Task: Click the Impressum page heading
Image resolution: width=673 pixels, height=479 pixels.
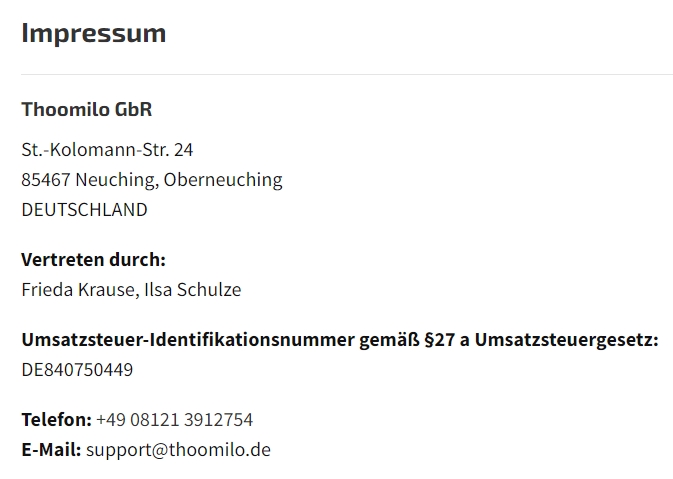Action: [93, 33]
